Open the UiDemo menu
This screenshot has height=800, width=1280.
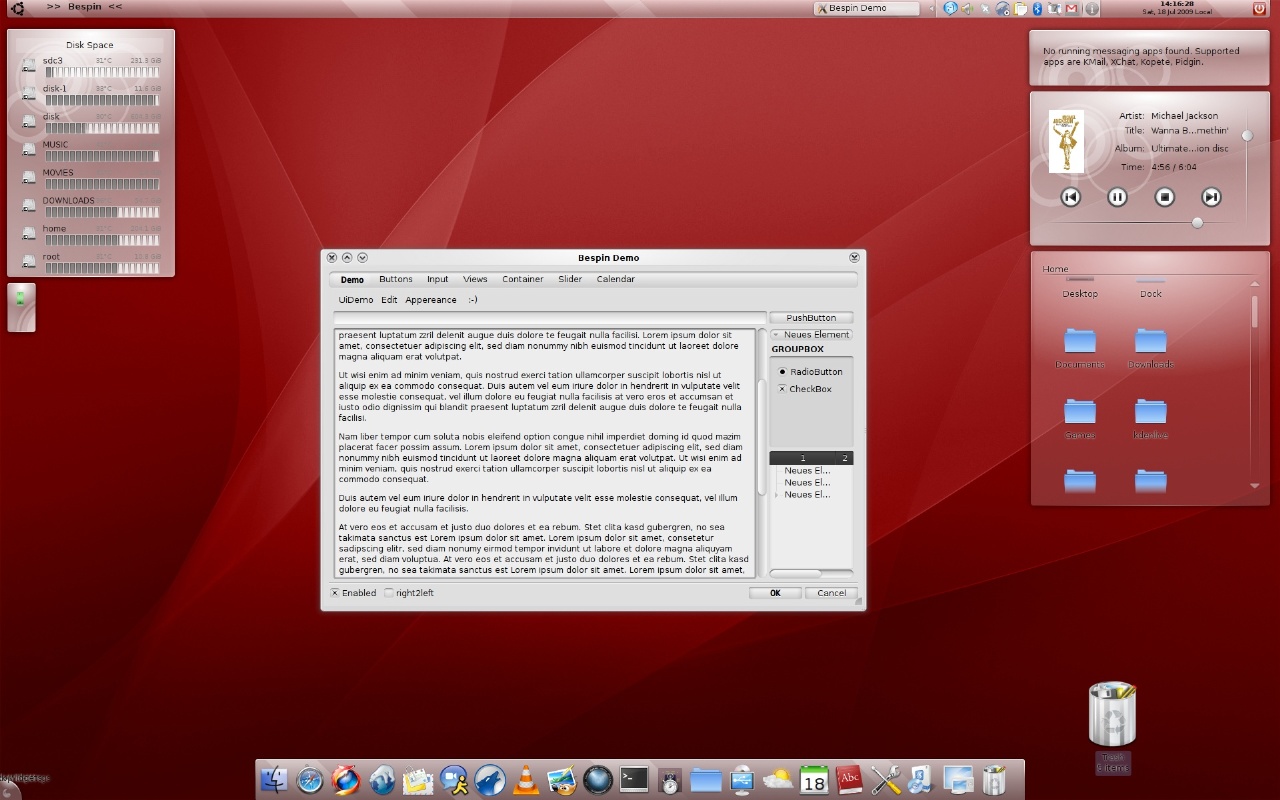pos(356,300)
